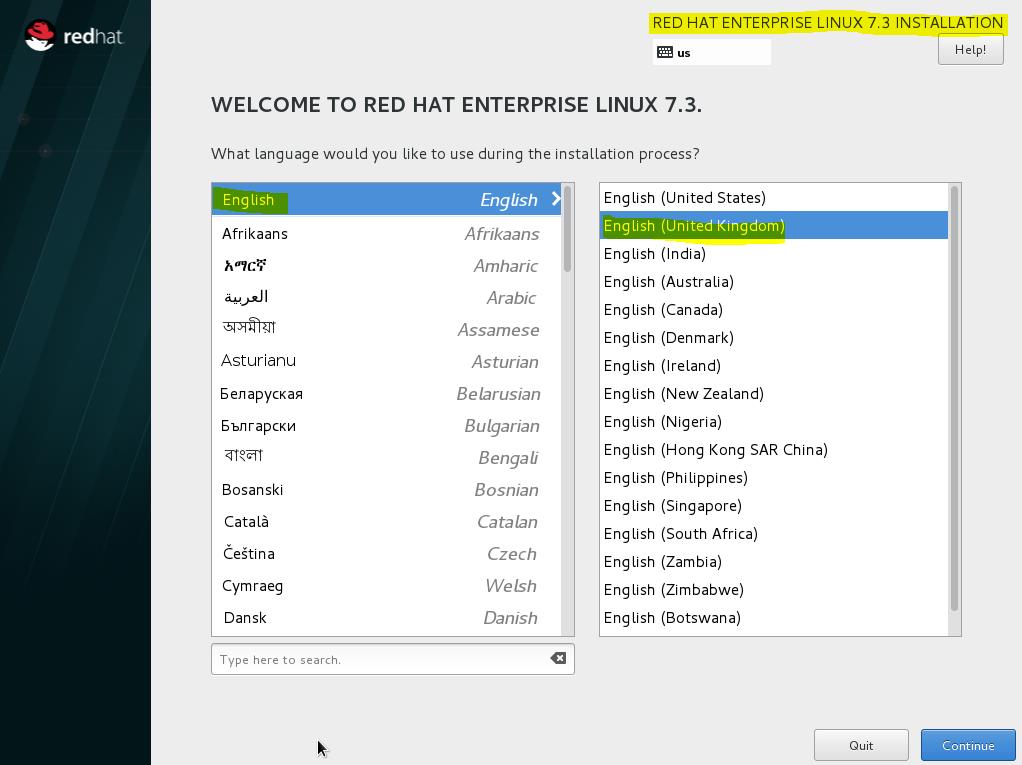The height and width of the screenshot is (765, 1022).
Task: Quit the installer
Action: (860, 745)
